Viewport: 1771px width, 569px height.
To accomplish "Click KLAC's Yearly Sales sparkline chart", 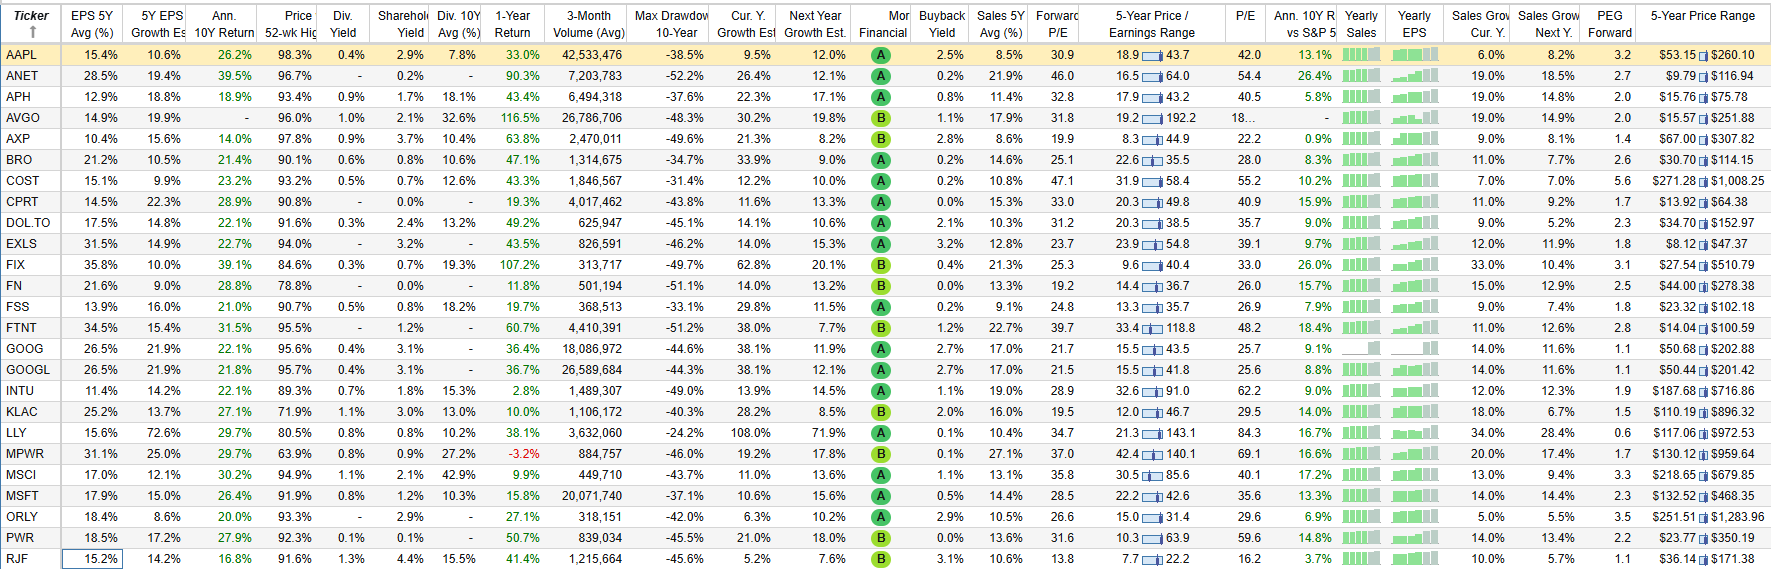I will coord(1361,412).
